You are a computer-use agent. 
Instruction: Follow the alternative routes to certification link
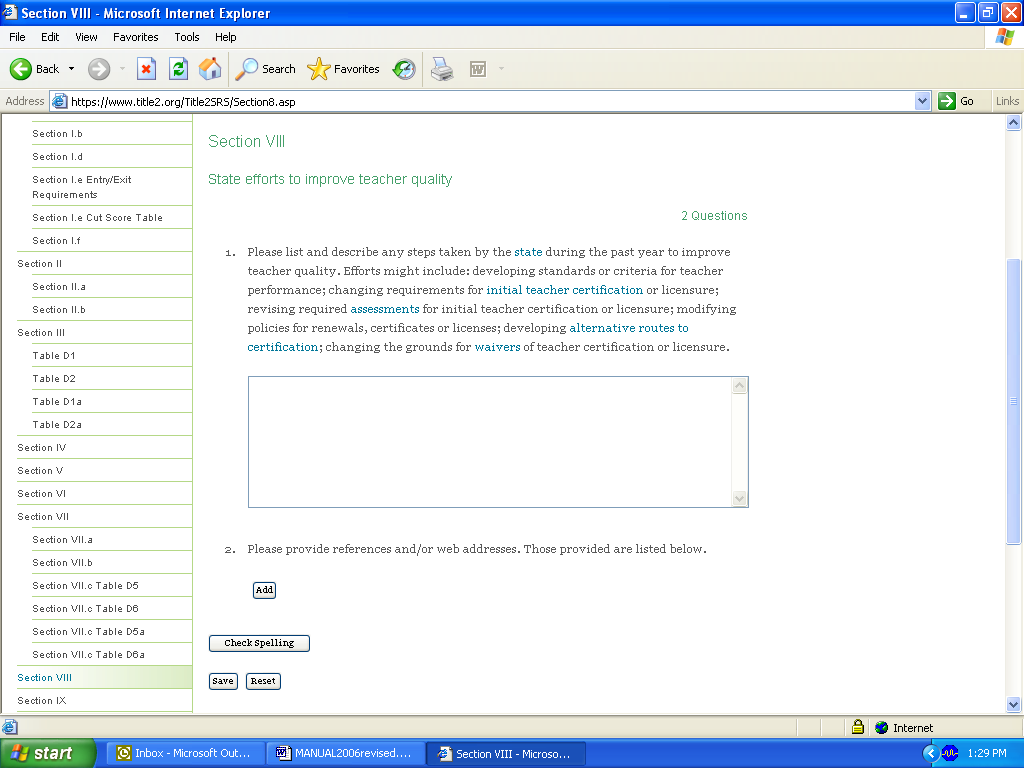pyautogui.click(x=628, y=328)
